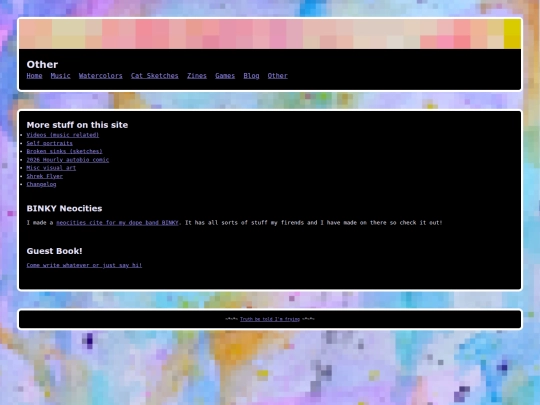Screen dimensions: 540x405
Task: Follow the Self portraits link
Action: pos(50,143)
